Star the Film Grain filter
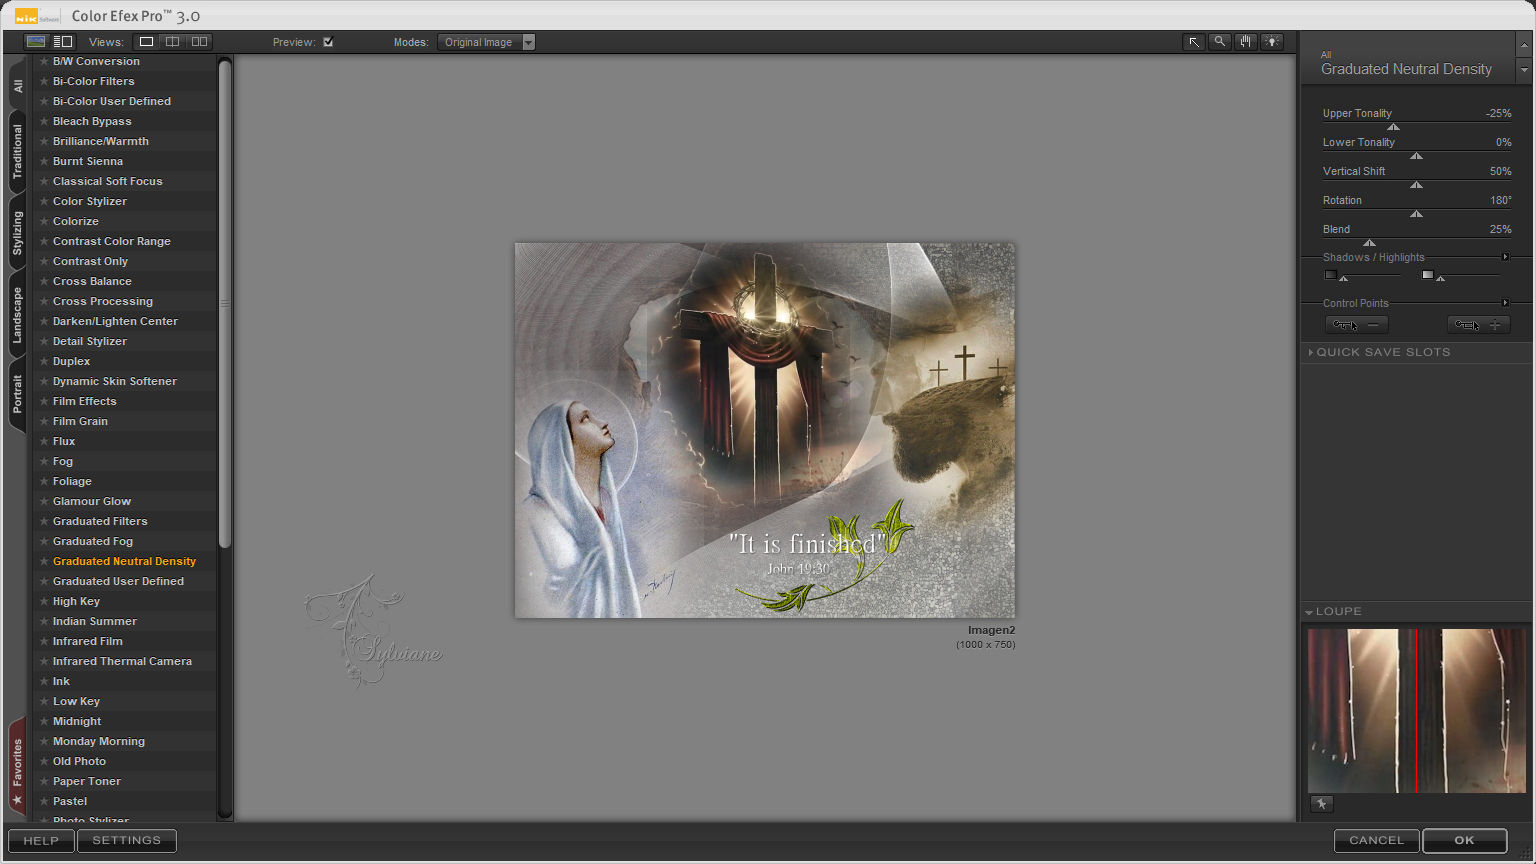This screenshot has height=864, width=1536. (44, 421)
